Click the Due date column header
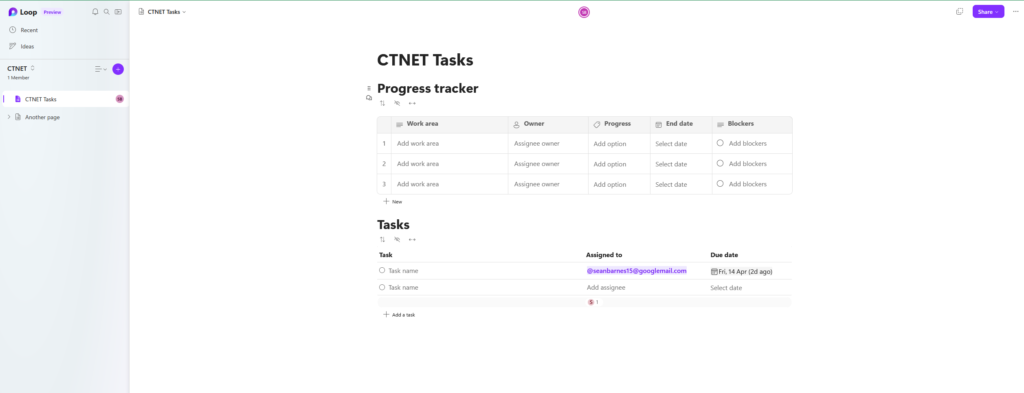 click(724, 255)
